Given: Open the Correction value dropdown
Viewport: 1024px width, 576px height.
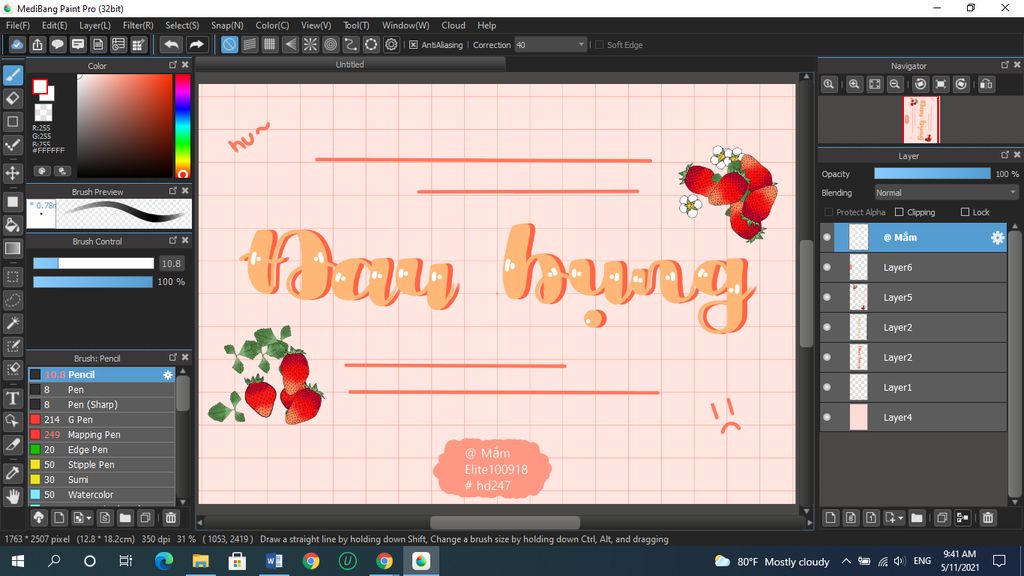Looking at the screenshot, I should 581,44.
